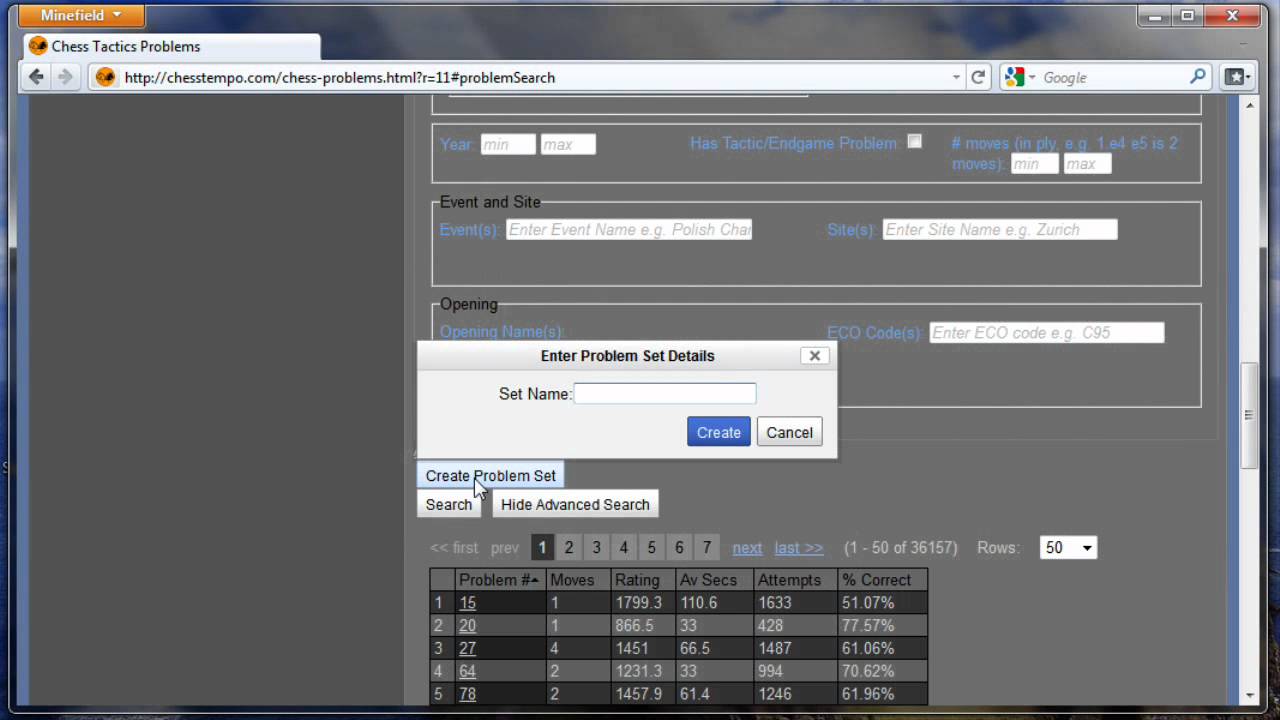Screen dimensions: 1280x720
Task: Click attempts value 1487
Action: (775, 648)
